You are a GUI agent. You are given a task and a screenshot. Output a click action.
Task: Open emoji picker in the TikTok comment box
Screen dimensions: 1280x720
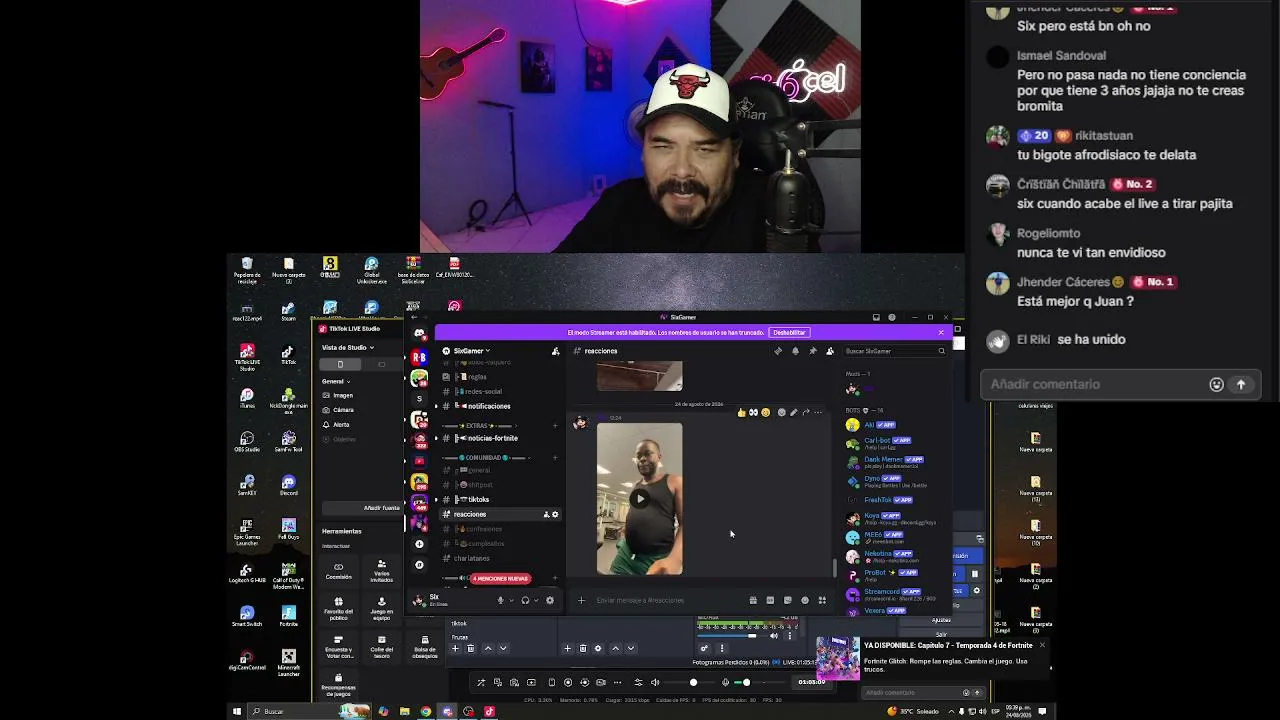click(x=1216, y=384)
